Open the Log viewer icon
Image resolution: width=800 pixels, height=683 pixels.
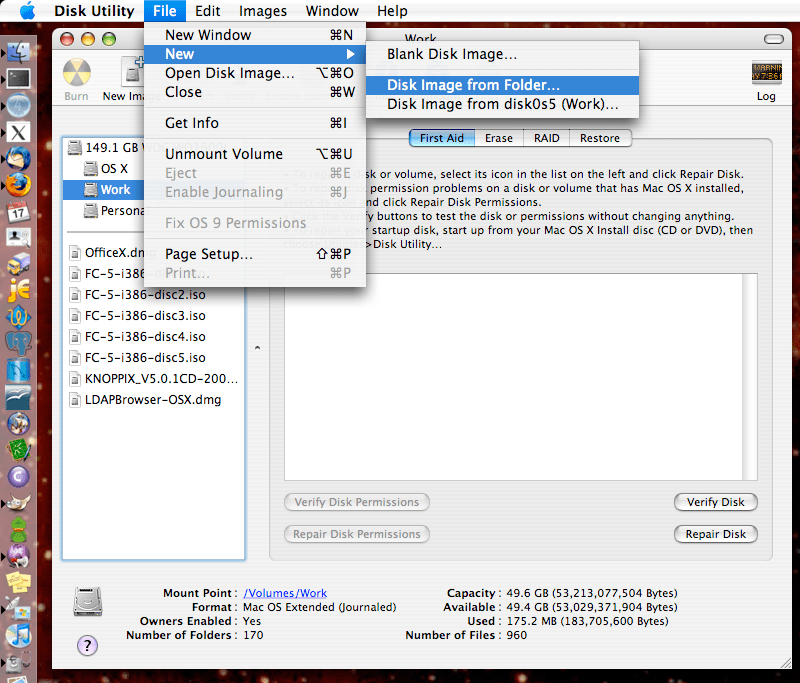766,72
